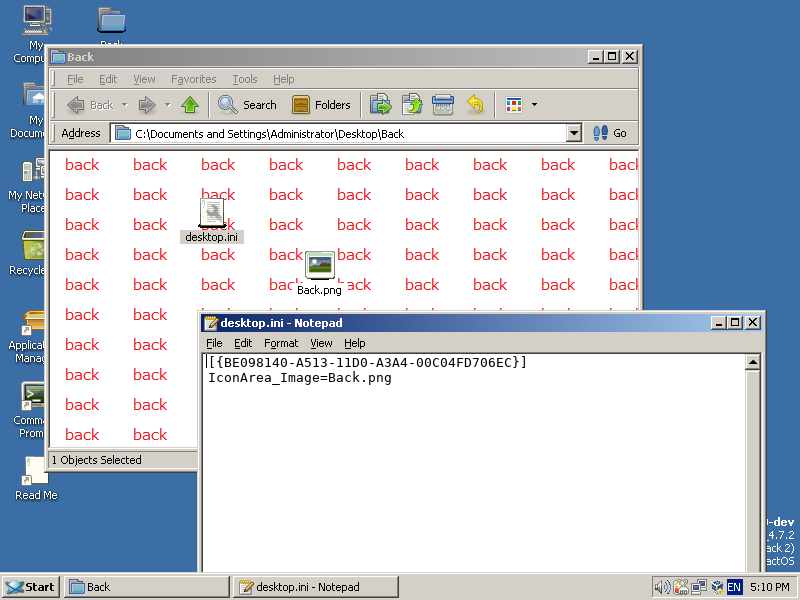This screenshot has height=600, width=800.
Task: Click the Copy To toolbar icon
Action: click(x=412, y=104)
